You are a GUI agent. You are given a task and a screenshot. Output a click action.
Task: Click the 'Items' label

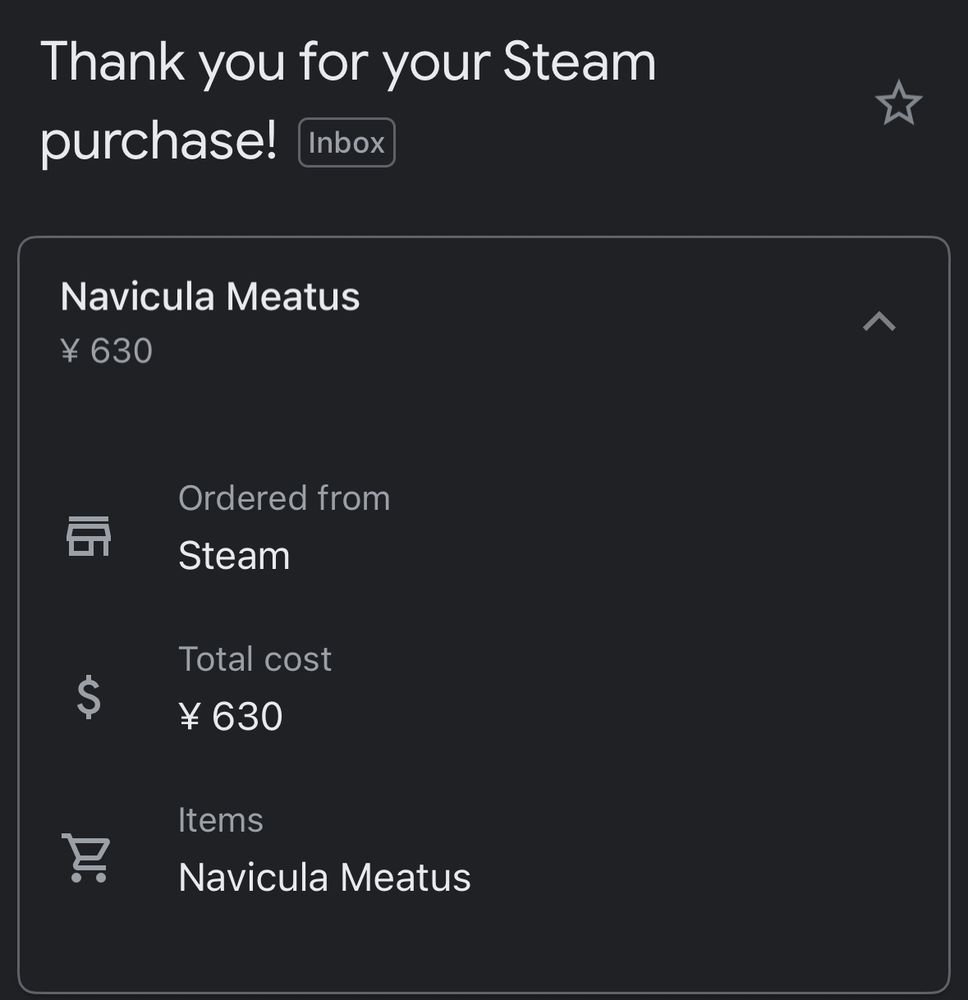(221, 820)
